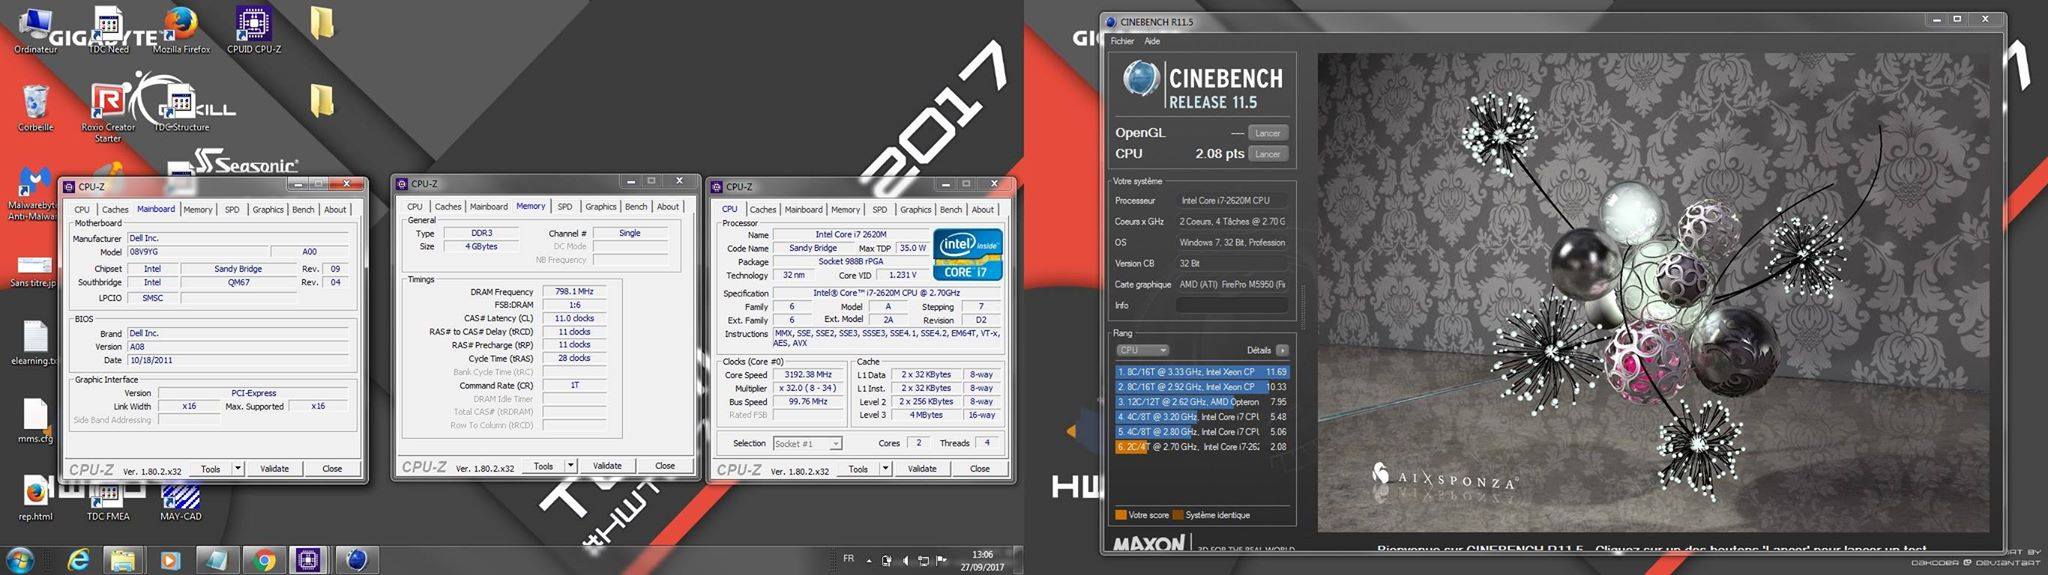Open the Tools dropdown arrow in the CPU tab CPU-Z window

[886, 468]
